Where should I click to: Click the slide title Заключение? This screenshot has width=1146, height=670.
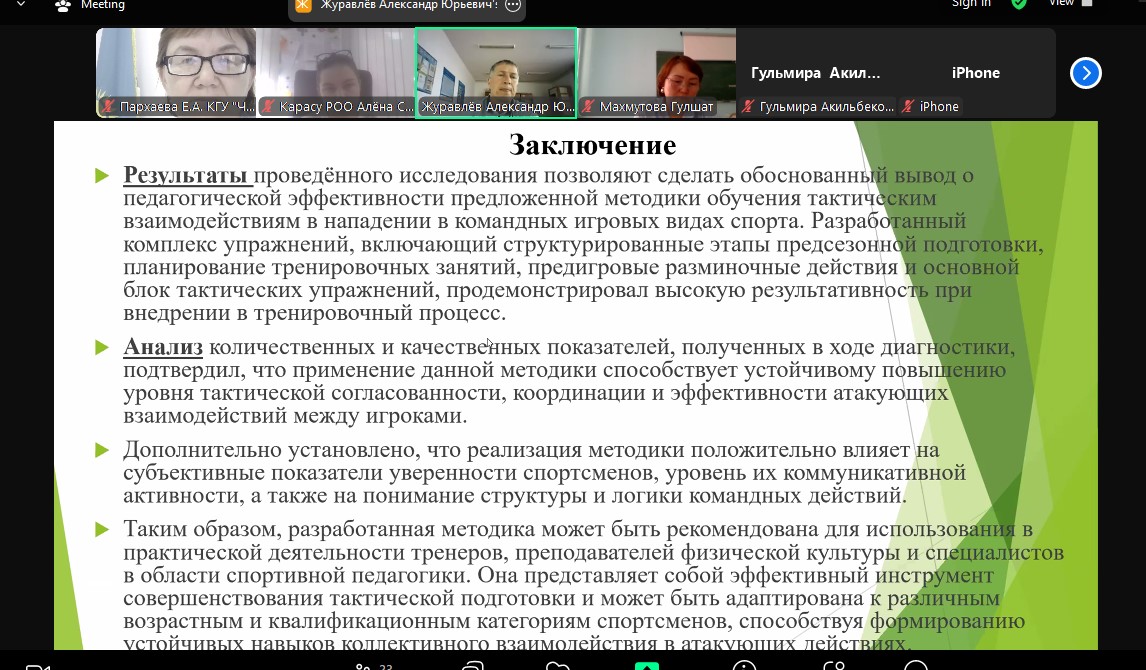click(592, 145)
